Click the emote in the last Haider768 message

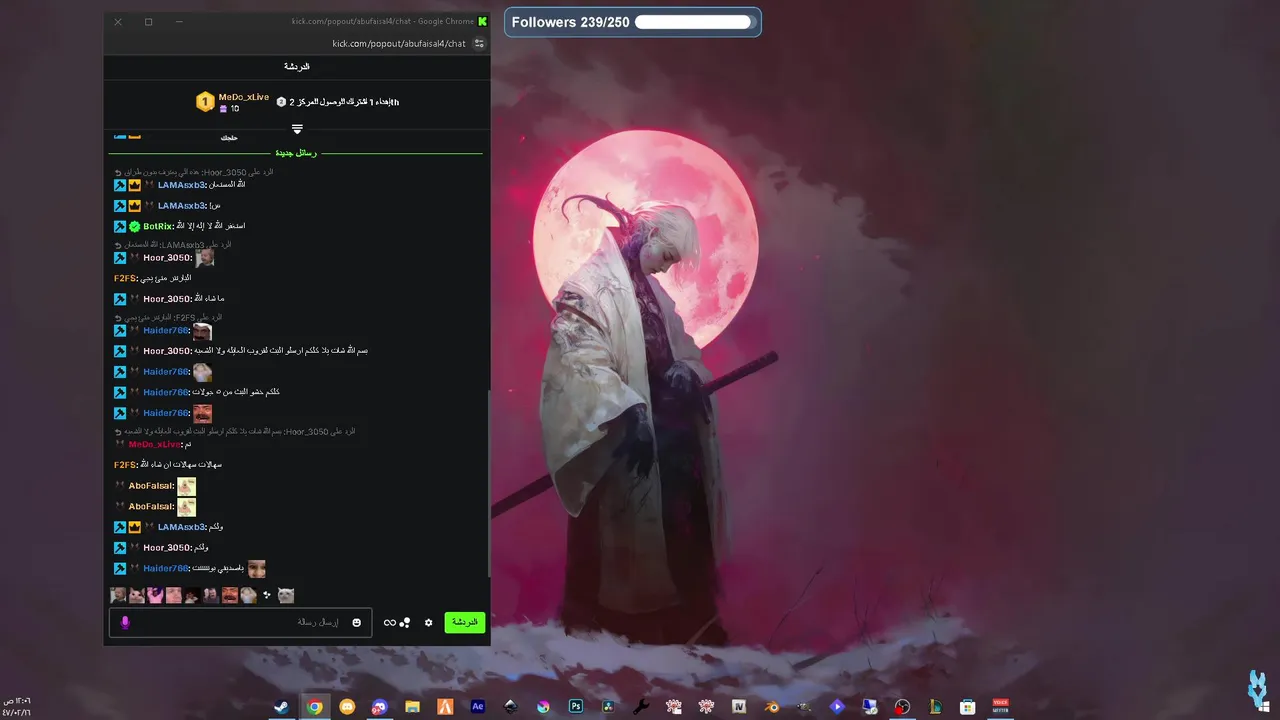[257, 568]
